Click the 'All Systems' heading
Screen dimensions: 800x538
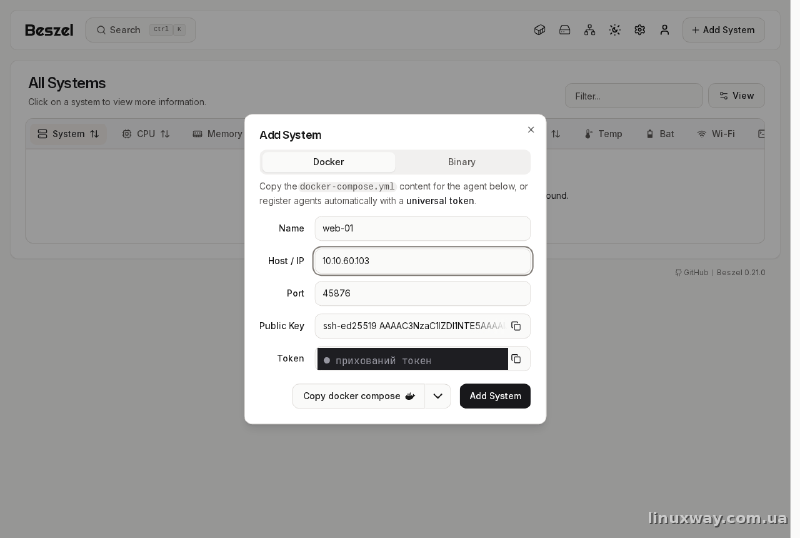point(67,83)
